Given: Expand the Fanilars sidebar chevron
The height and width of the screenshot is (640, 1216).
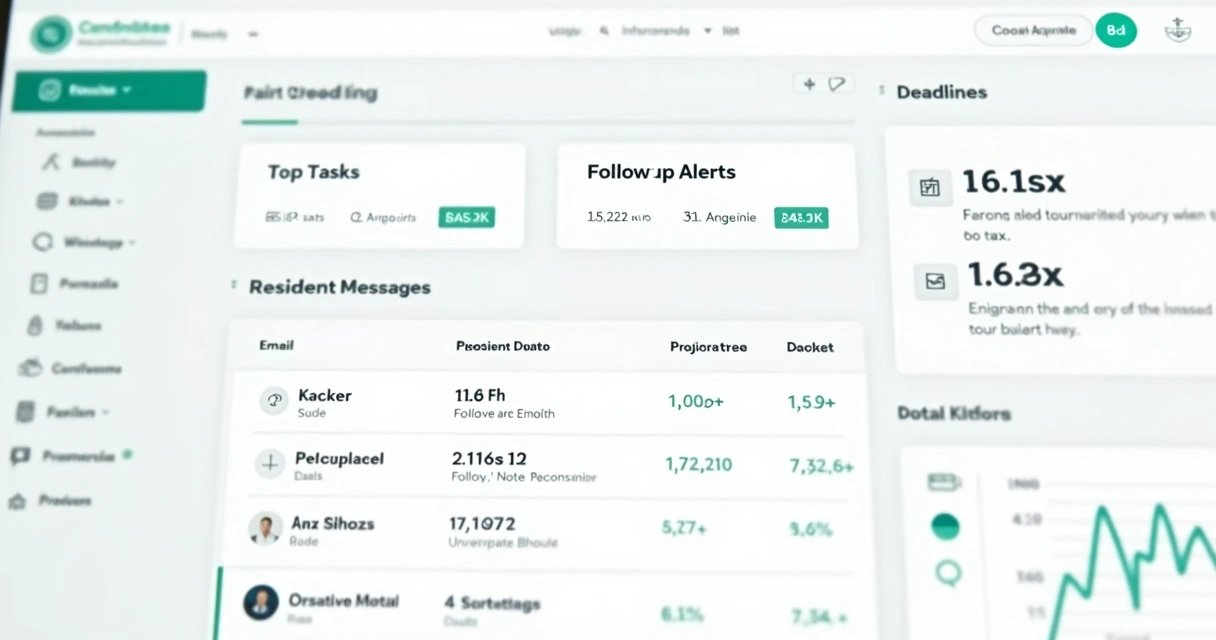Looking at the screenshot, I should 105,411.
